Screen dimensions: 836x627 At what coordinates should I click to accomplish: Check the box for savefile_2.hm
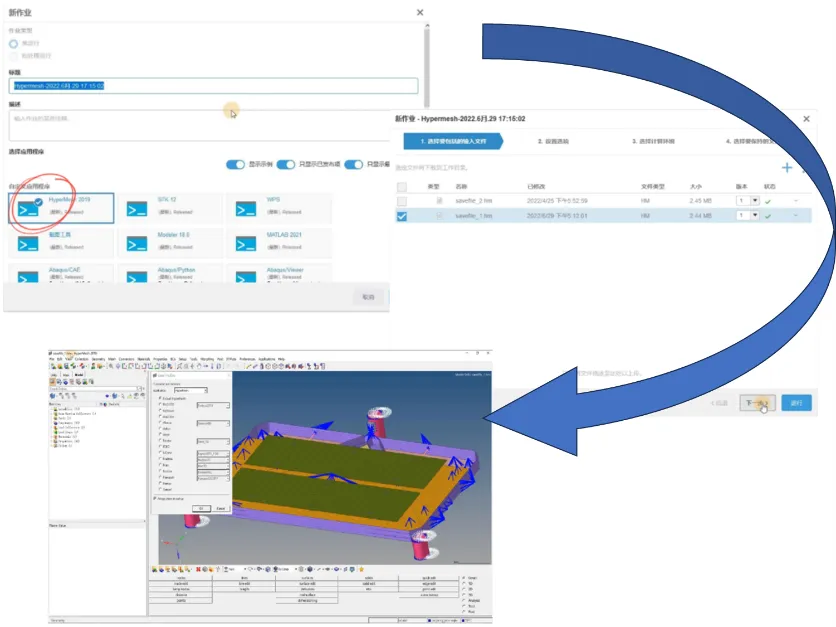402,201
